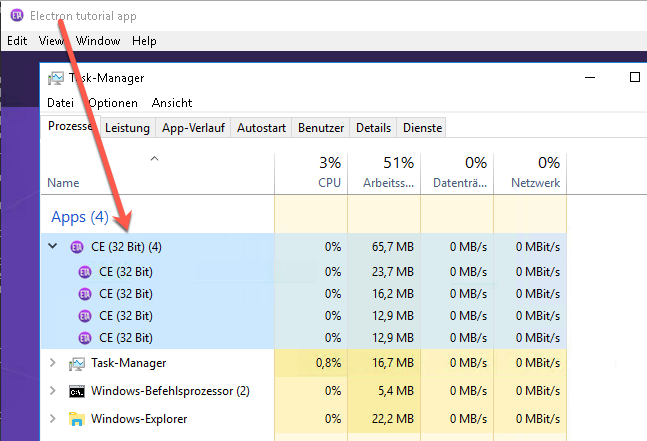This screenshot has height=441, width=647.
Task: Sort by the CPU column header
Action: pos(311,173)
